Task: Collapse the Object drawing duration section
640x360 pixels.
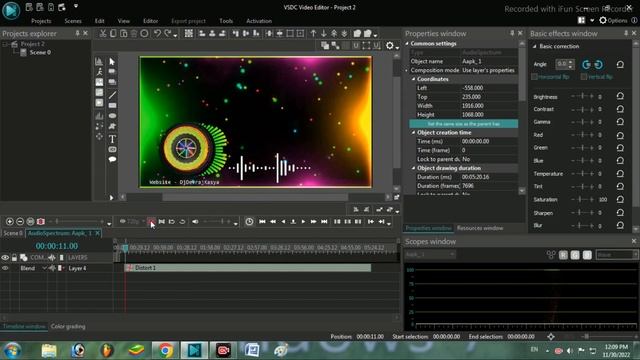Action: [413, 168]
